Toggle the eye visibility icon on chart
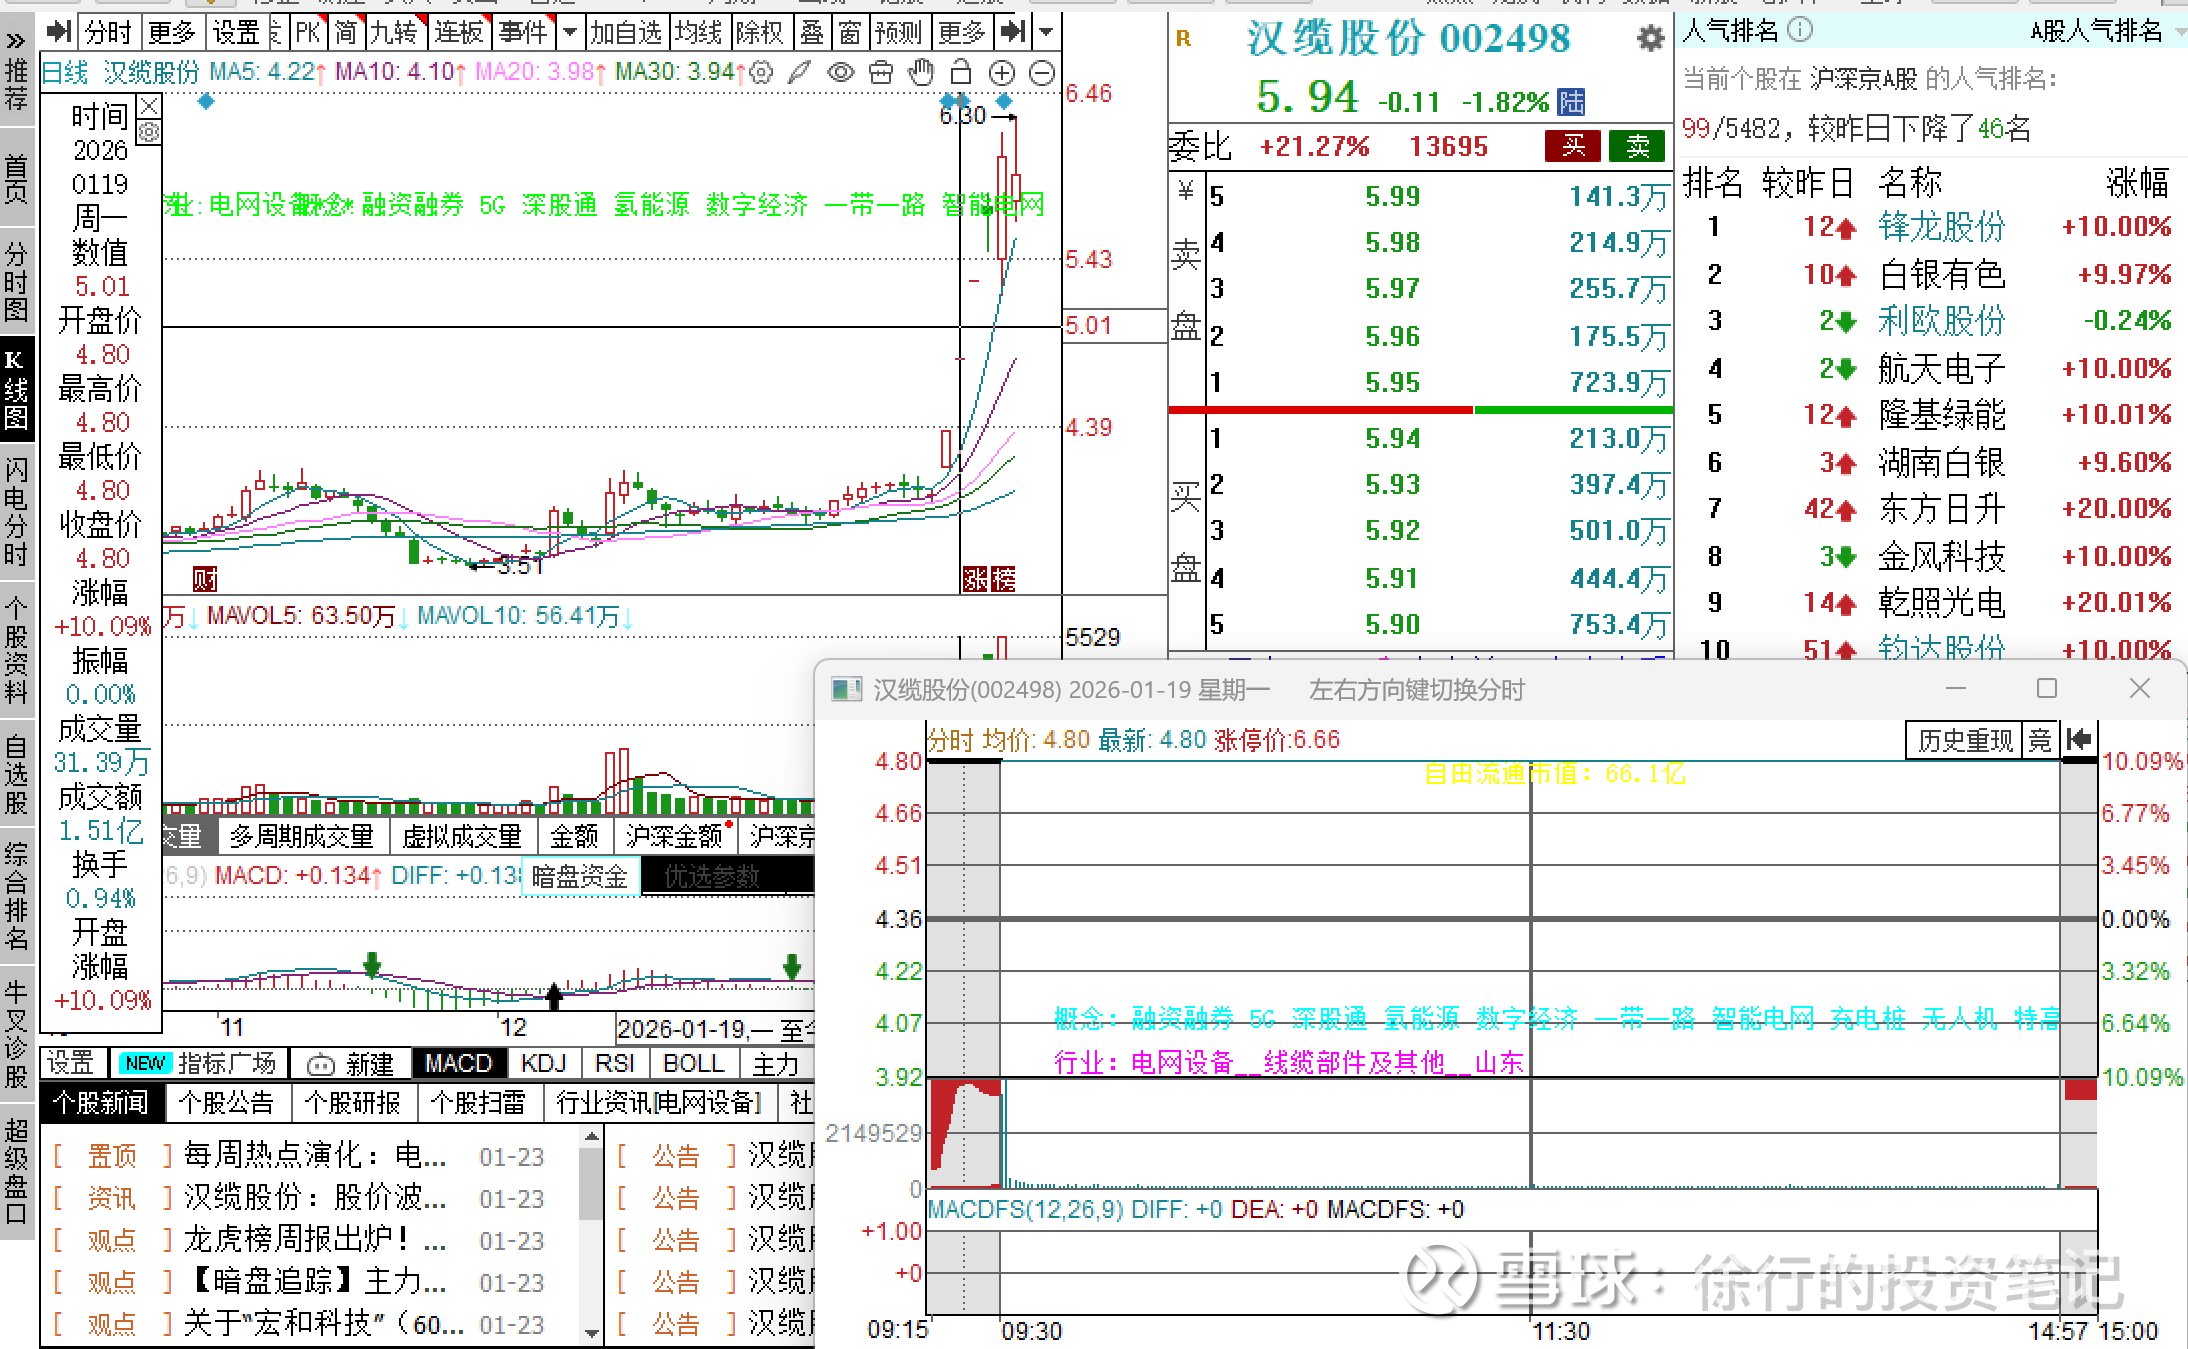The height and width of the screenshot is (1349, 2188). click(x=841, y=72)
